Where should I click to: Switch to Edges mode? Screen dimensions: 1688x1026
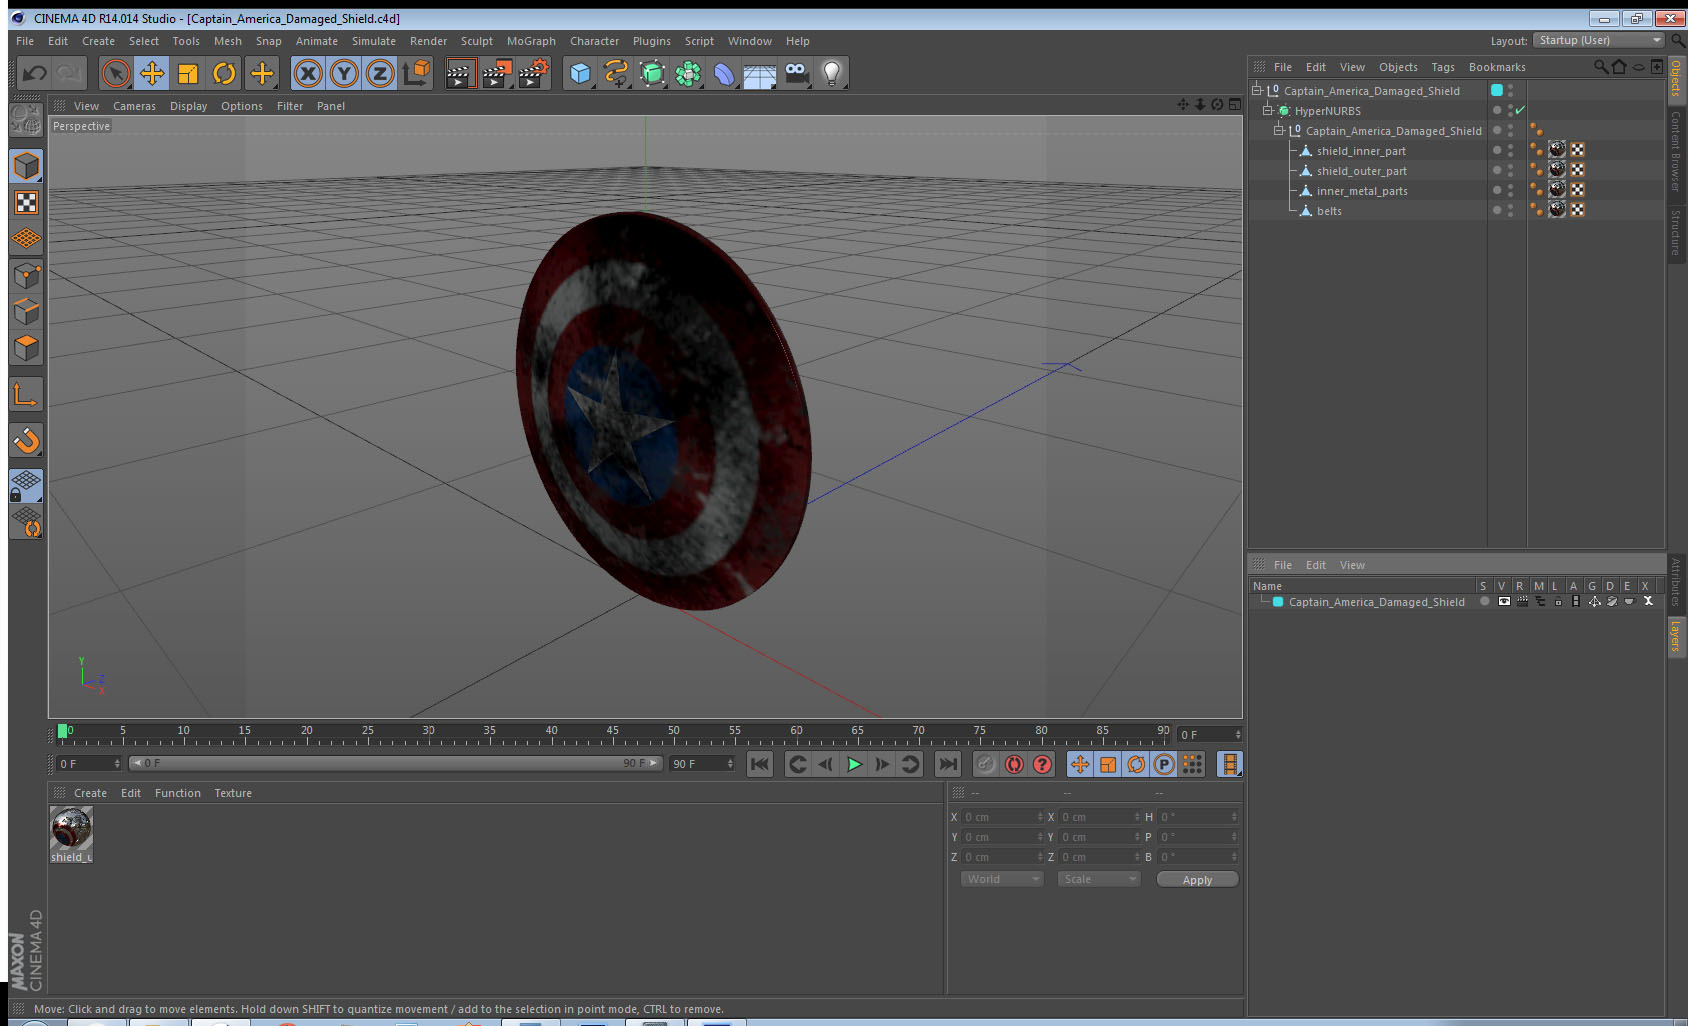coord(26,311)
